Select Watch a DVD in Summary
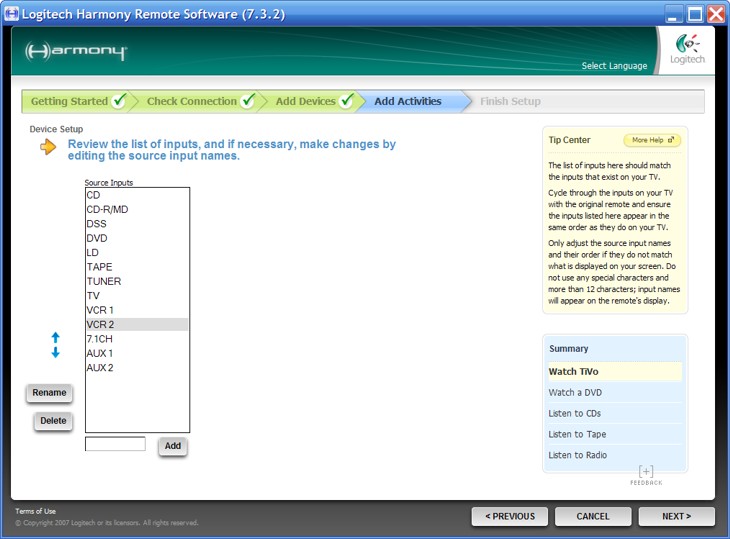730x539 pixels. [615, 392]
